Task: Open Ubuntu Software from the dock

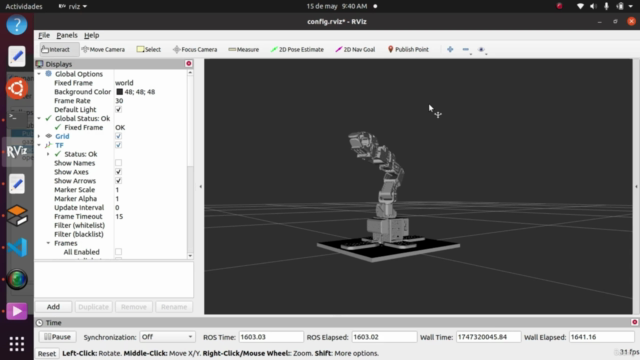Action: click(x=17, y=88)
